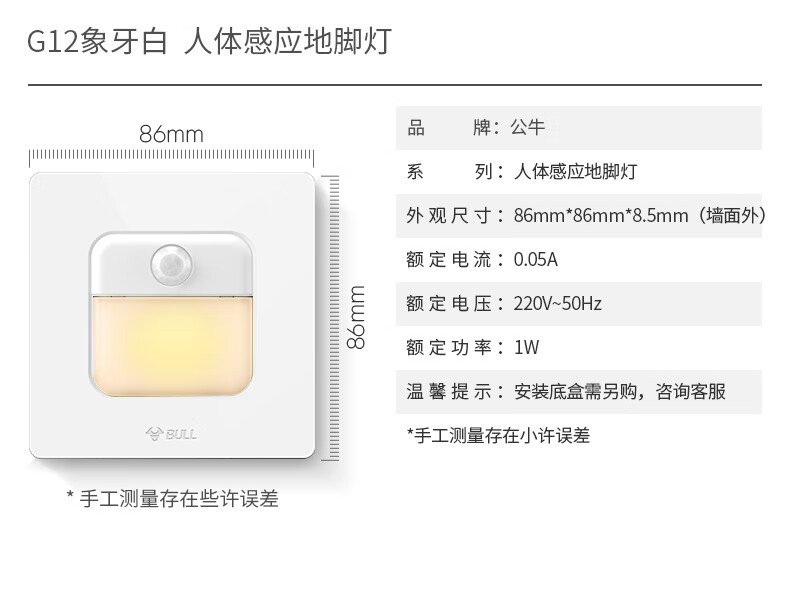Click the horizontal ruler scale above product
790x595 pixels.
(x=171, y=156)
